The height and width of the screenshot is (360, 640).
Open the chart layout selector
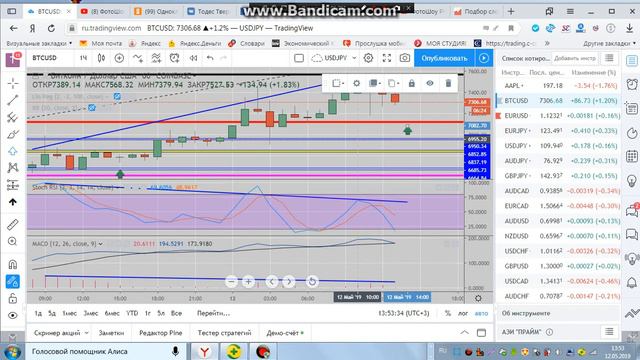[299, 58]
